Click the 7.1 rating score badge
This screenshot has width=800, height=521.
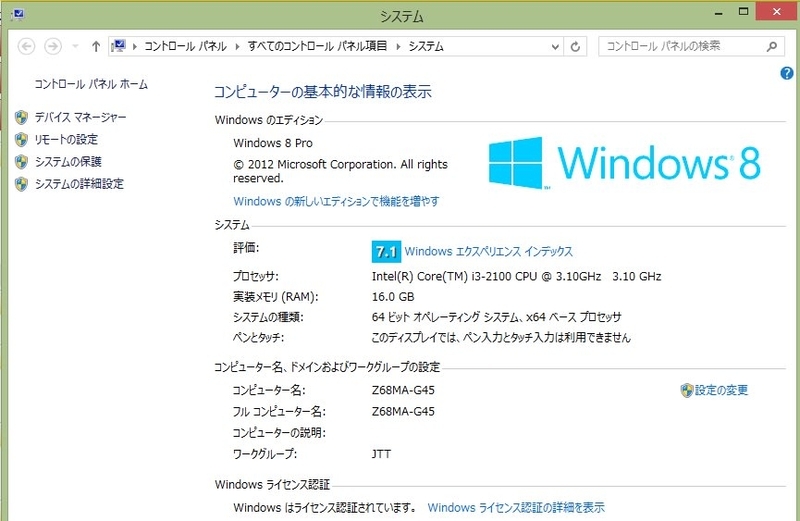(x=386, y=252)
